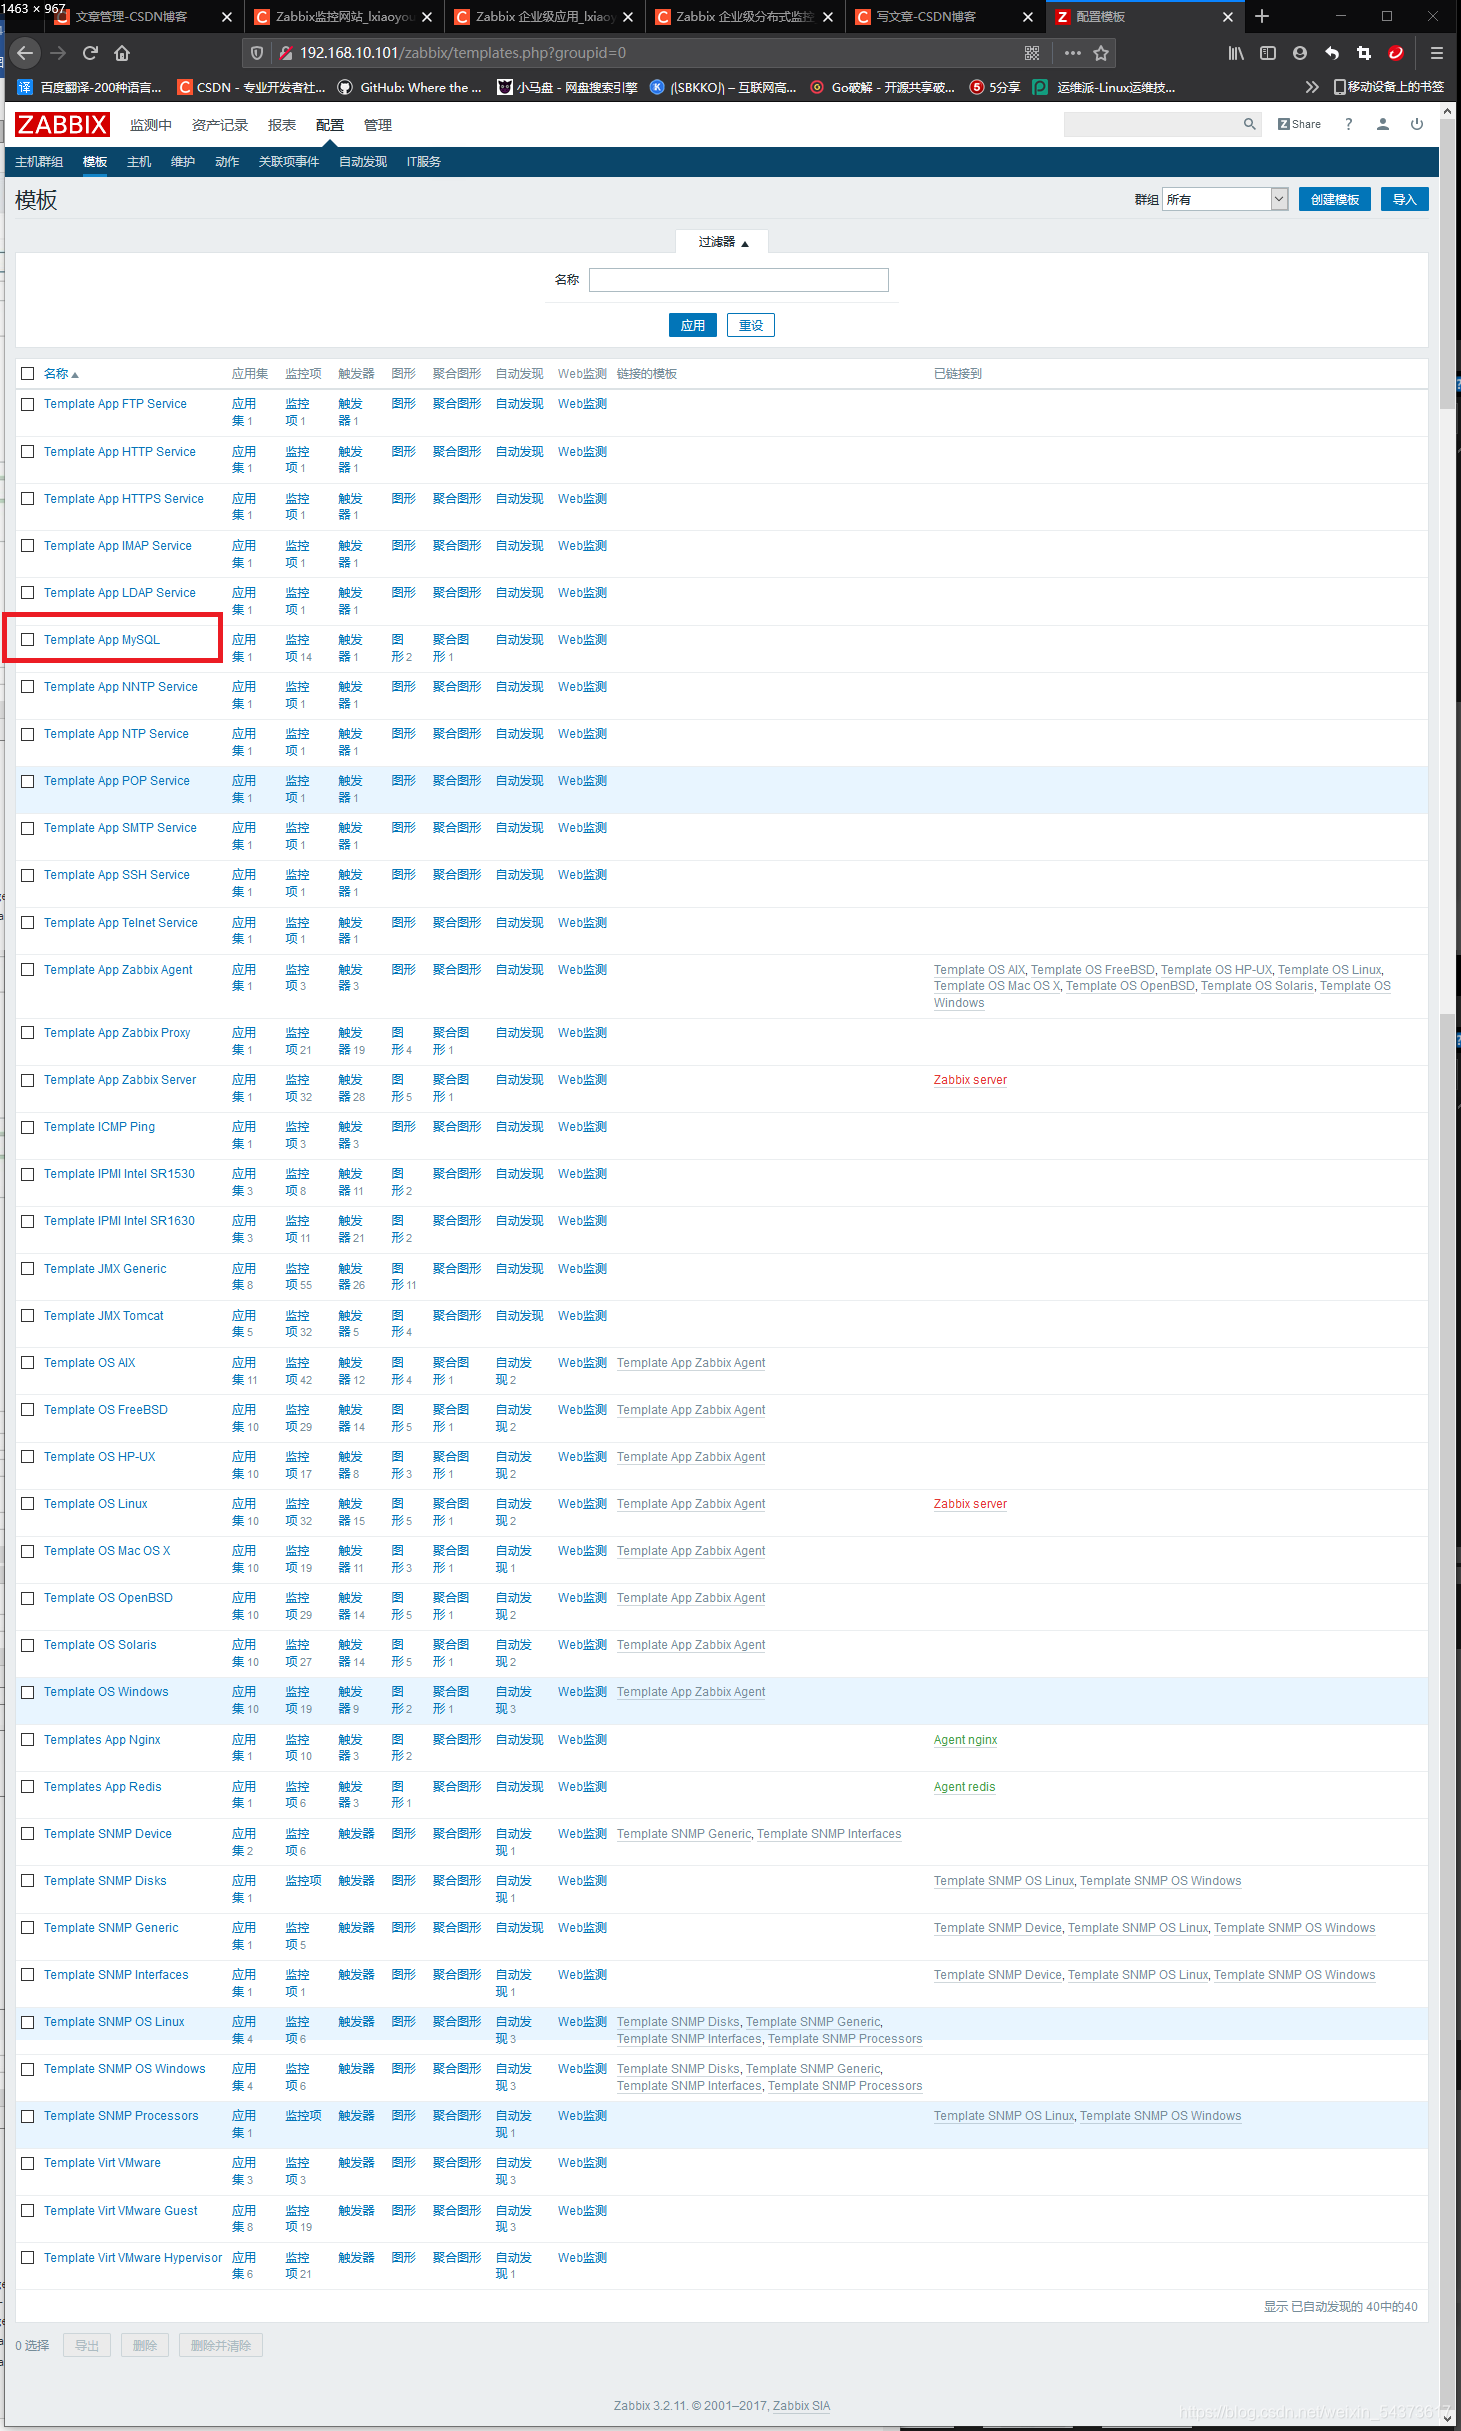Screen dimensions: 1461x2431
Task: Open the Firefox library icon
Action: (1236, 53)
